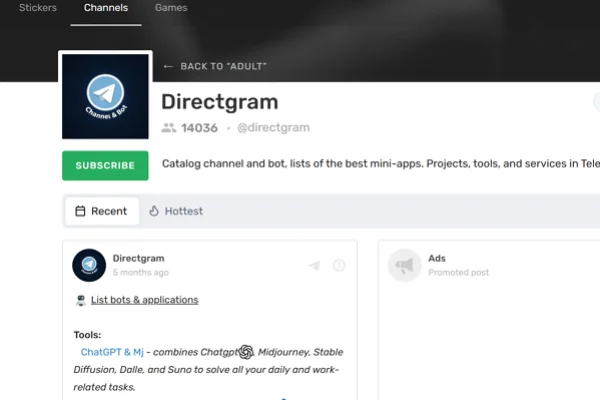Open post in Telegram paper plane icon
The height and width of the screenshot is (400, 600).
(x=315, y=265)
